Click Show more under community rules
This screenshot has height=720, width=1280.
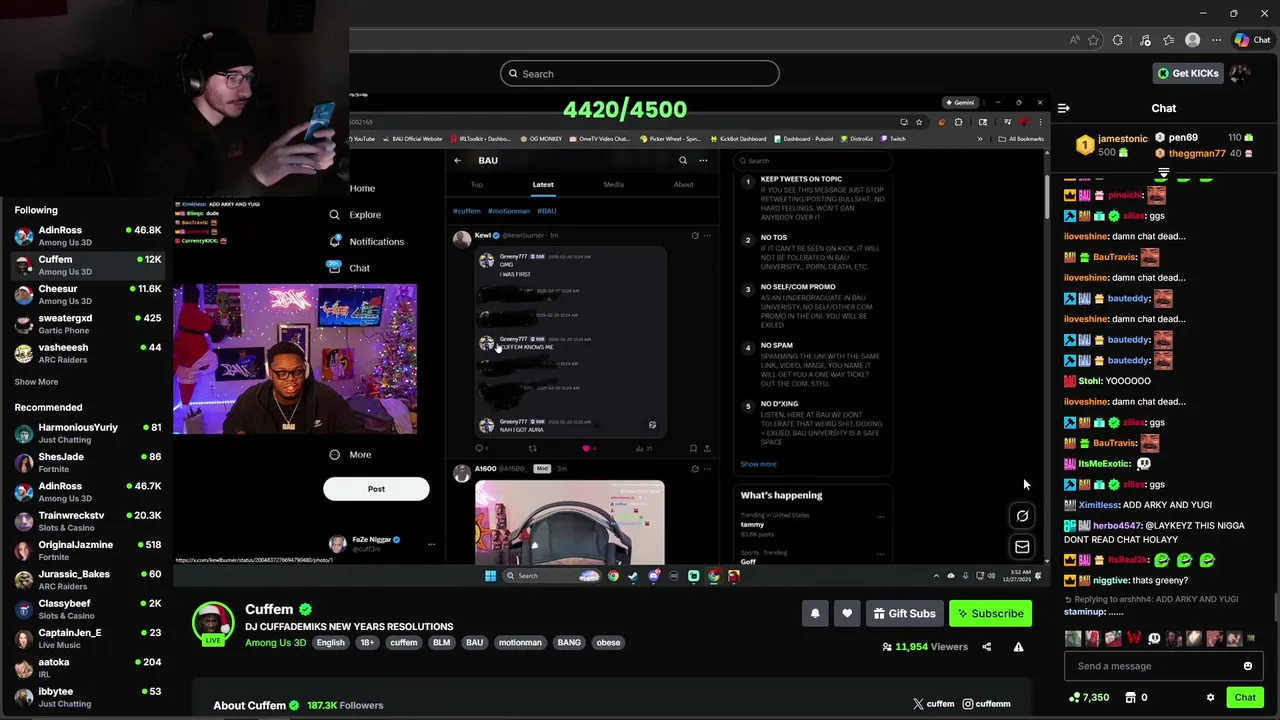(758, 464)
